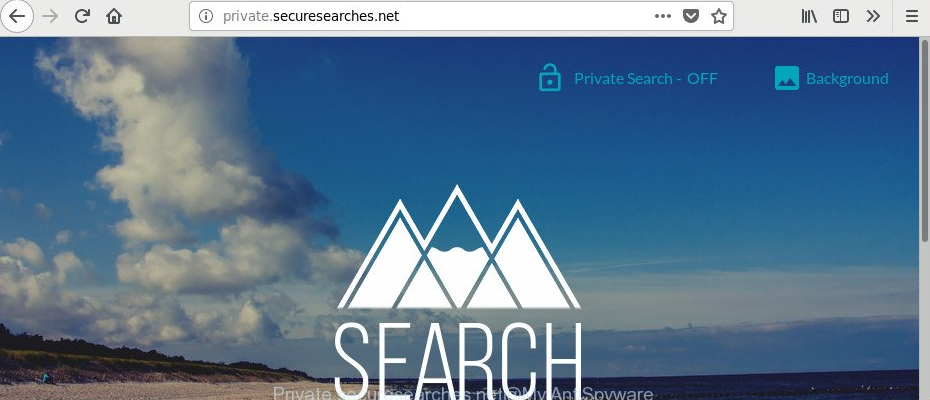Image resolution: width=930 pixels, height=400 pixels.
Task: Open the Library bookmarks and history
Action: pyautogui.click(x=809, y=16)
